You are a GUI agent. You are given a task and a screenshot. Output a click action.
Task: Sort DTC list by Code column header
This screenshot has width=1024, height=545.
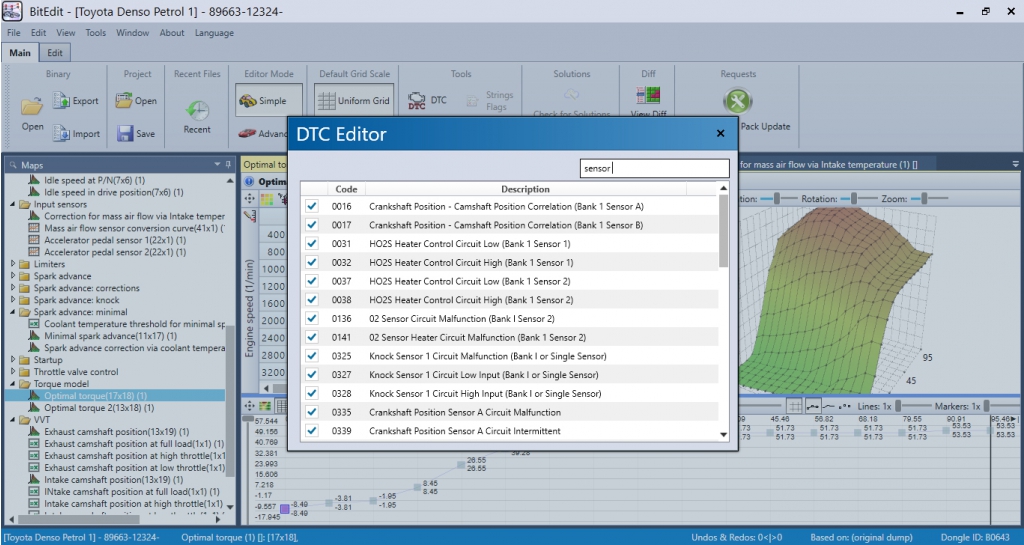(x=346, y=189)
